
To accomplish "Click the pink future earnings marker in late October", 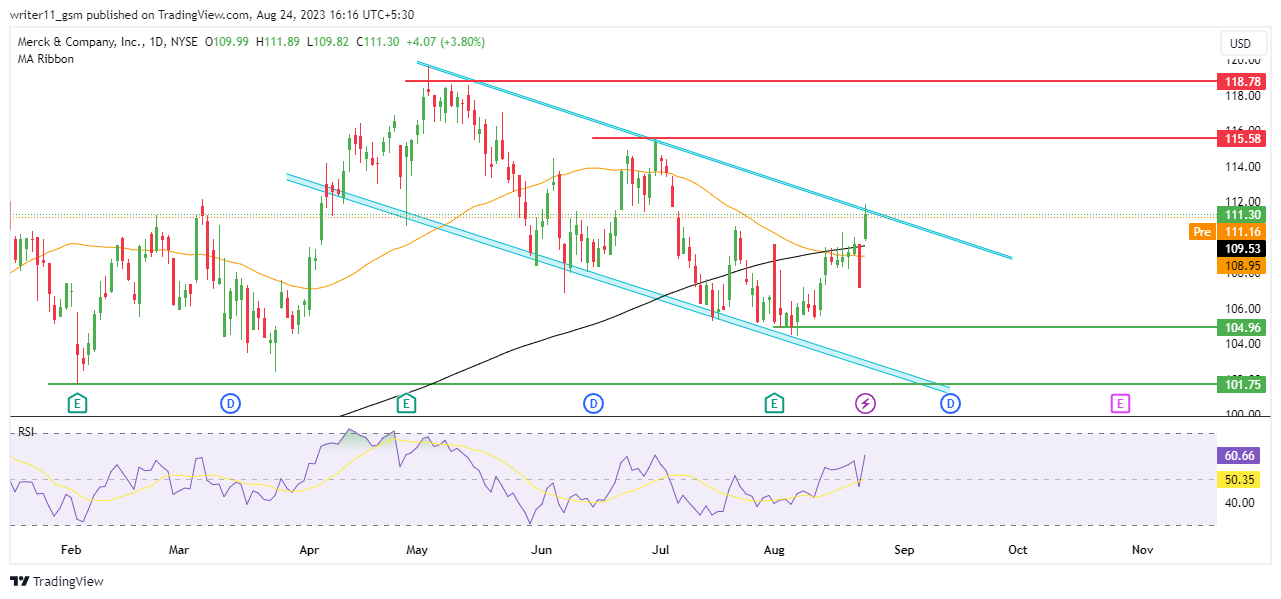I will pos(1120,404).
